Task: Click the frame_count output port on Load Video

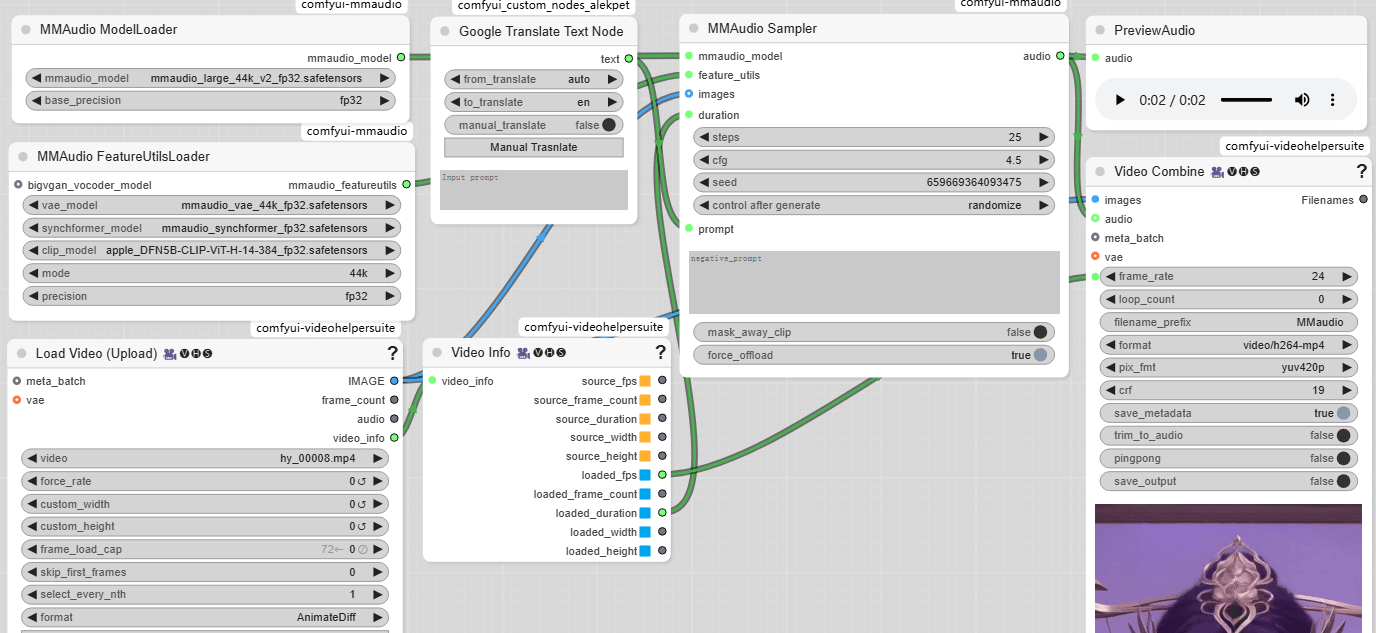Action: click(394, 400)
